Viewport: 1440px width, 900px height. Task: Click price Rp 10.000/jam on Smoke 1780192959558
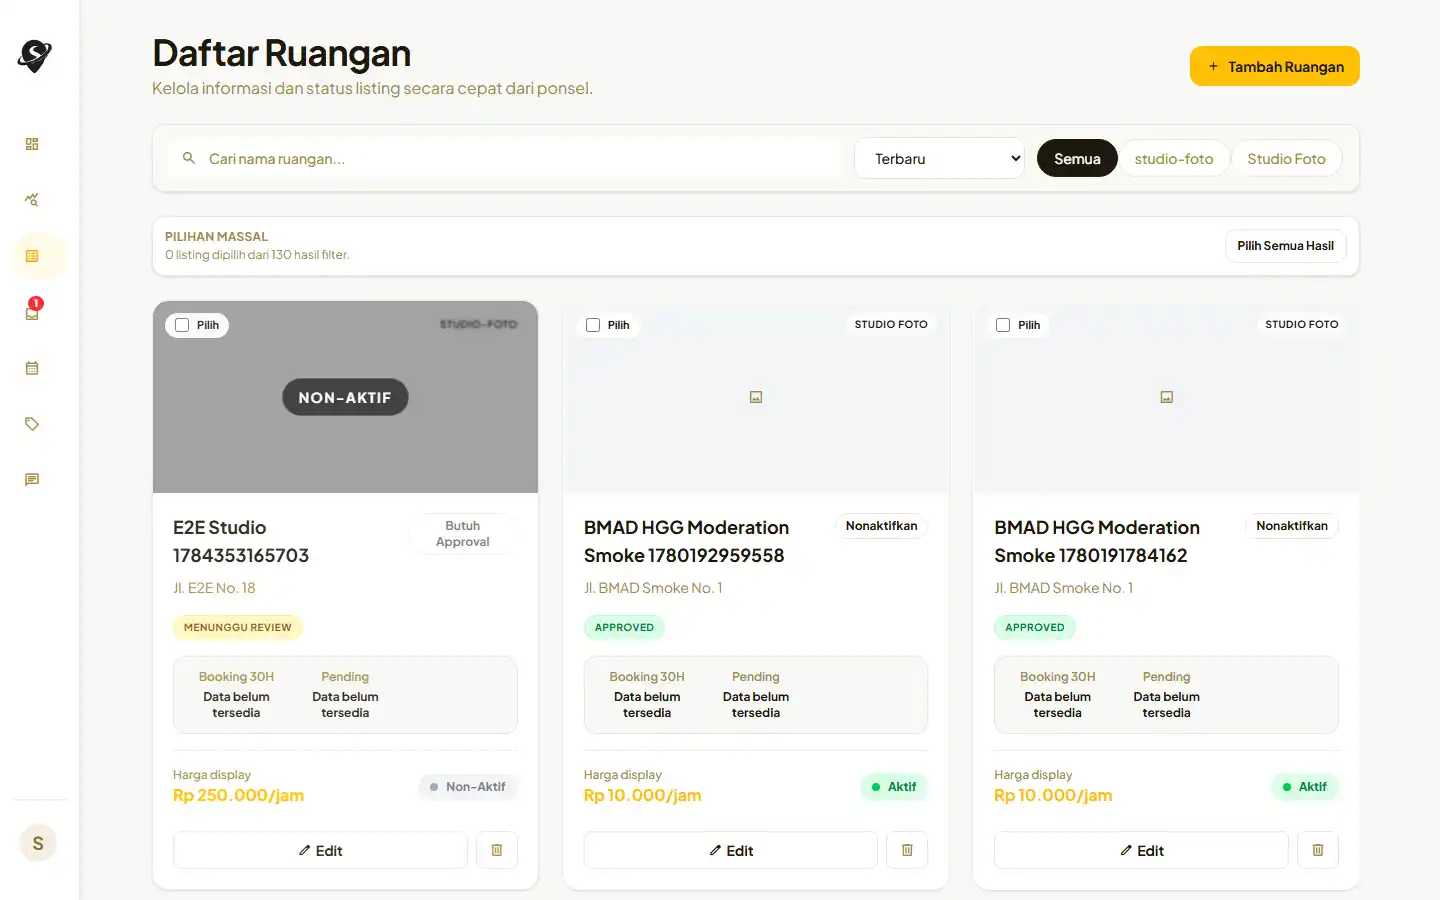click(x=643, y=795)
